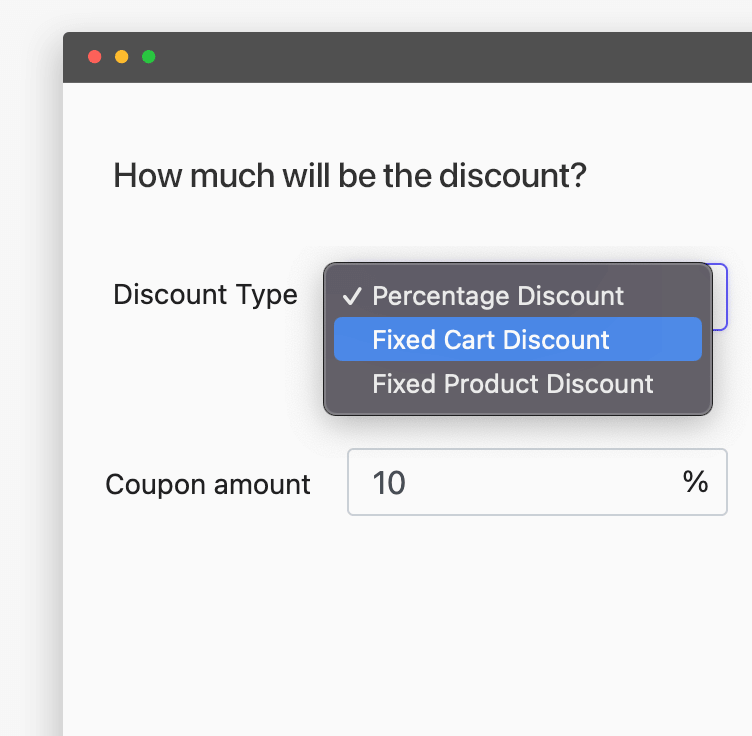The width and height of the screenshot is (752, 736).
Task: Click the value 10 in coupon field
Action: (x=389, y=483)
